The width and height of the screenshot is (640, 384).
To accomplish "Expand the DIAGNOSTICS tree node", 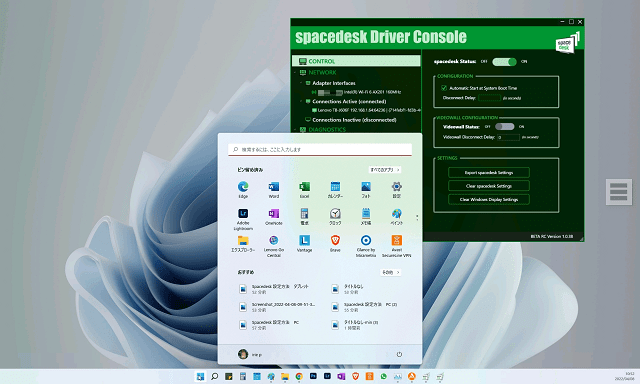I will (x=295, y=129).
